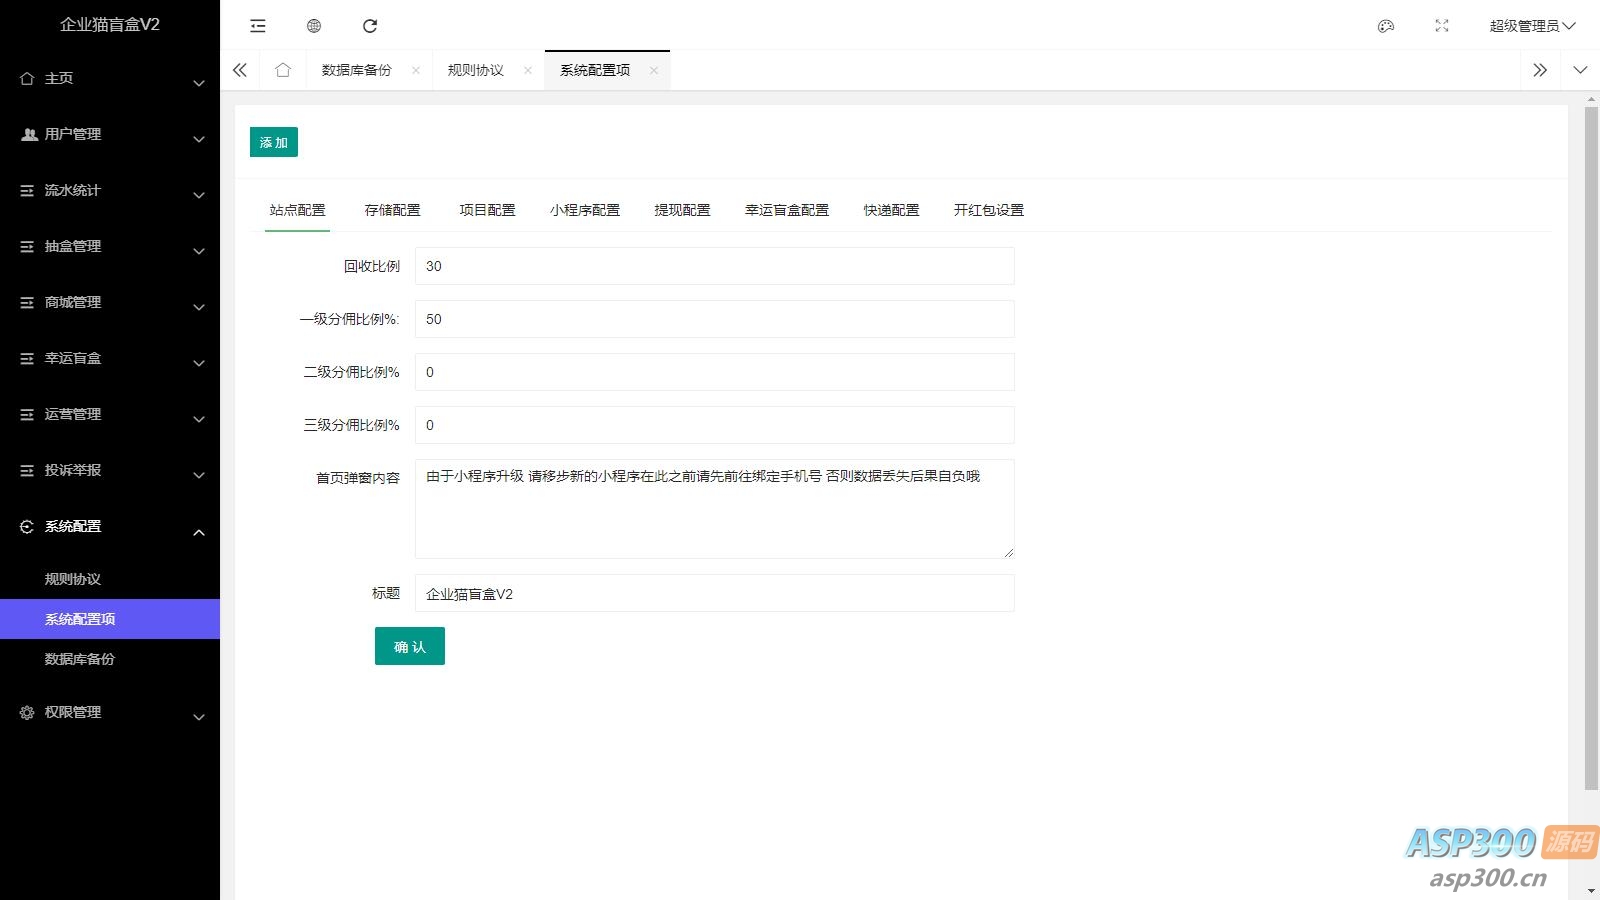This screenshot has height=900, width=1600.
Task: Switch to the 存储配置 tab
Action: pos(392,210)
